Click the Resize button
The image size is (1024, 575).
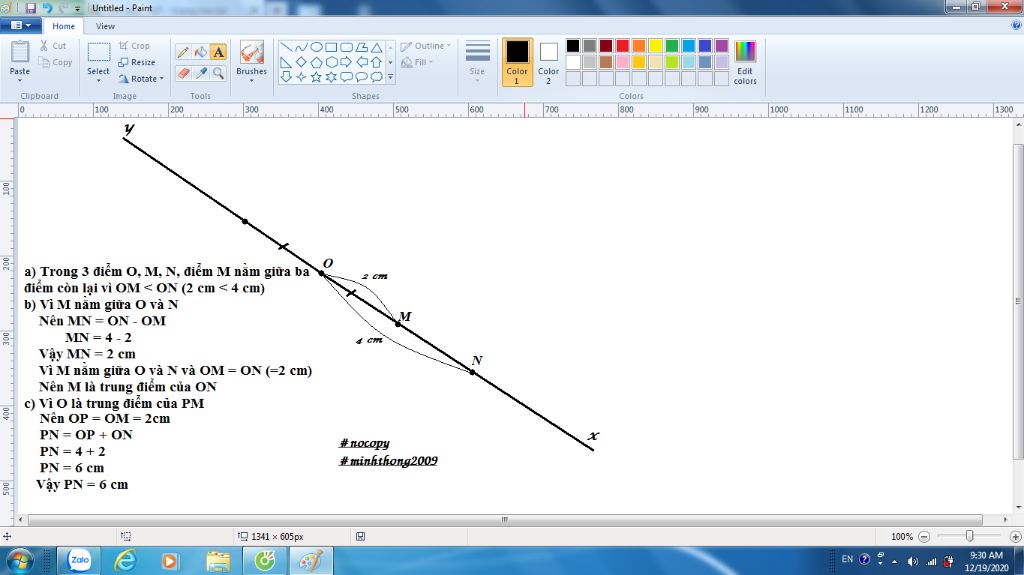coord(137,62)
